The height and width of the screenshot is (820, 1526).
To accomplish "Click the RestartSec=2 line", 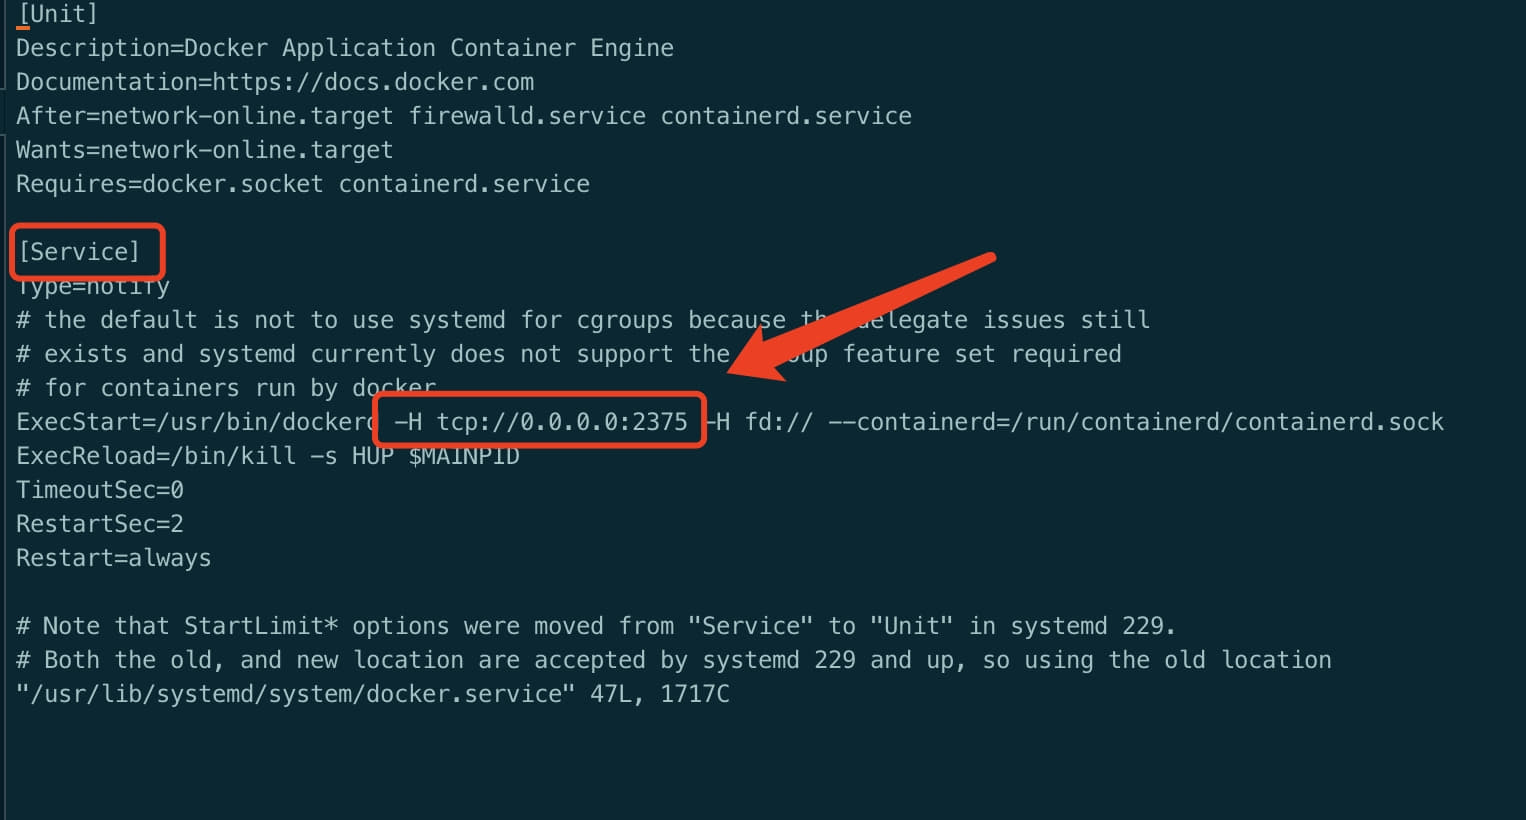I will tap(100, 524).
